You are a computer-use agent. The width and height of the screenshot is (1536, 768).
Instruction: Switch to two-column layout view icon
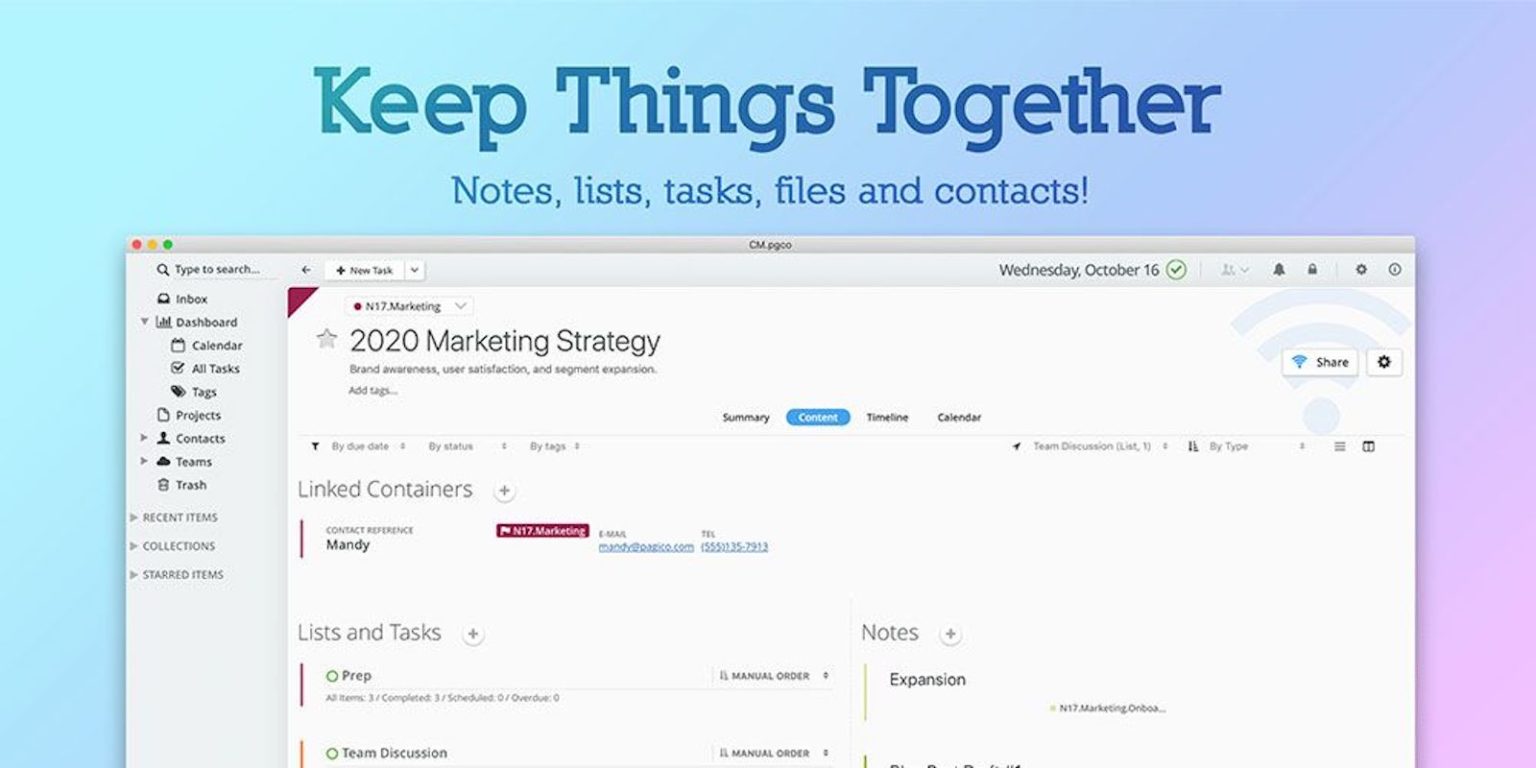(1368, 446)
